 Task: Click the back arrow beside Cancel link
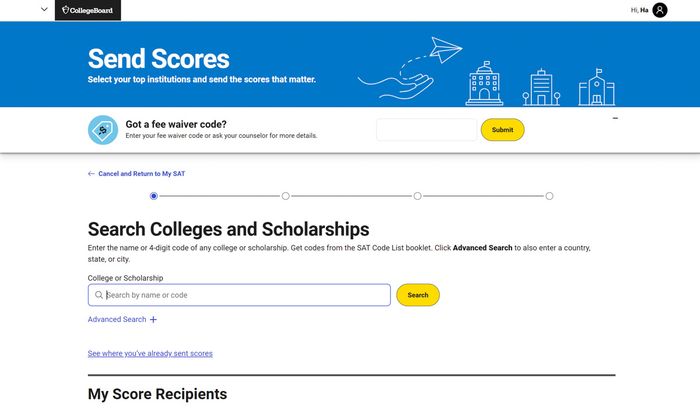91,174
